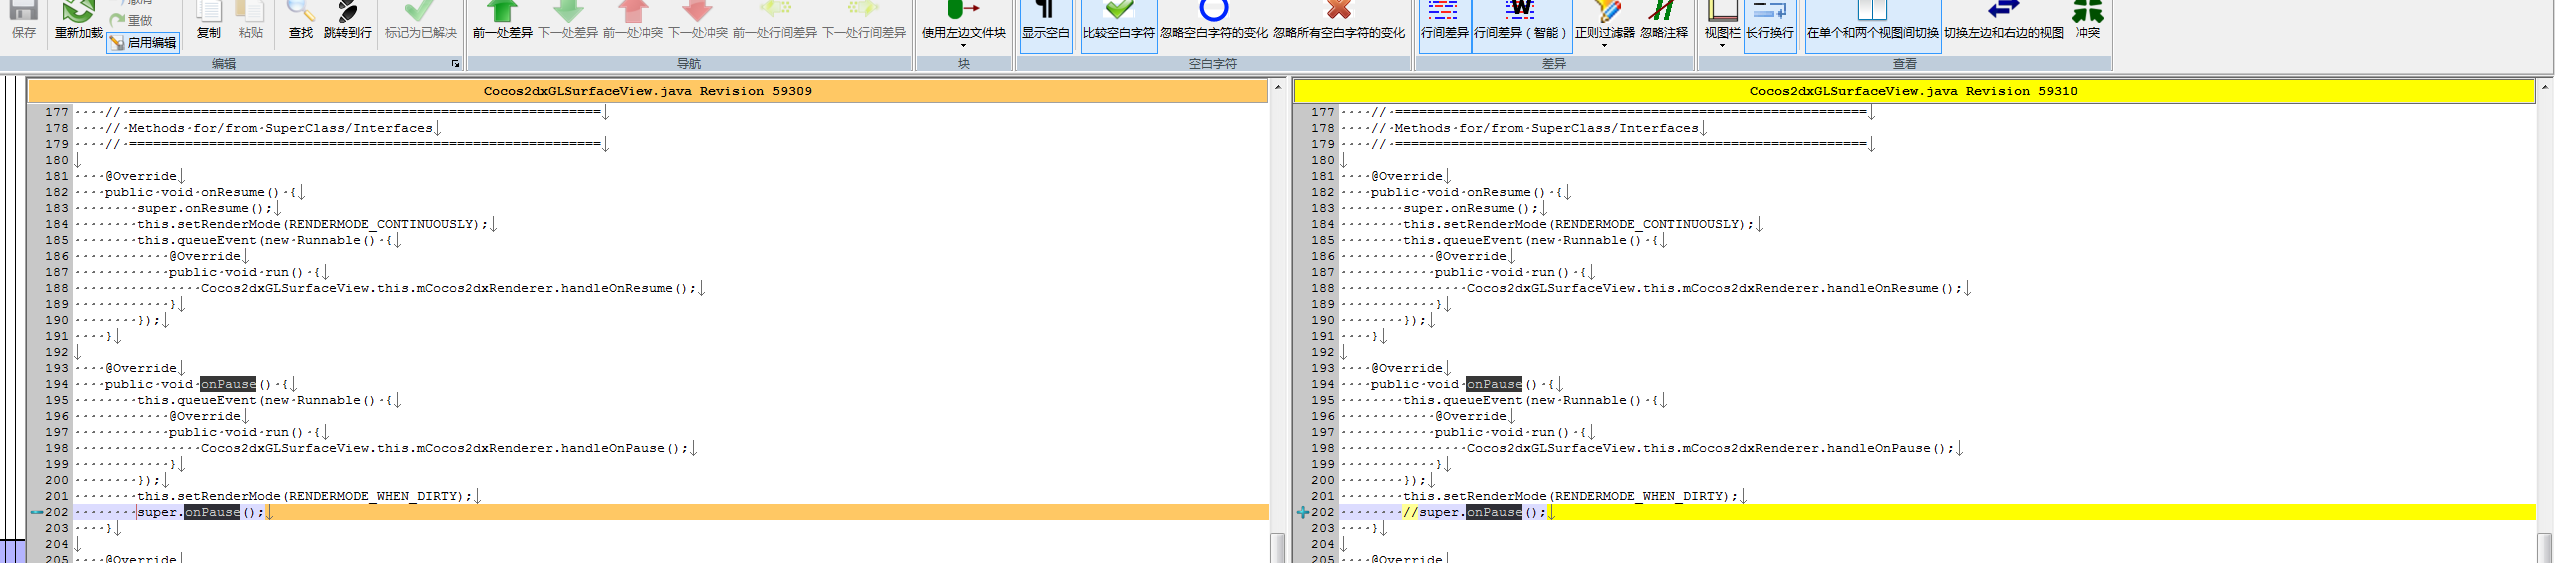Click right line 198 handleOnPause() text
This screenshot has height=563, width=2555.
click(1711, 448)
